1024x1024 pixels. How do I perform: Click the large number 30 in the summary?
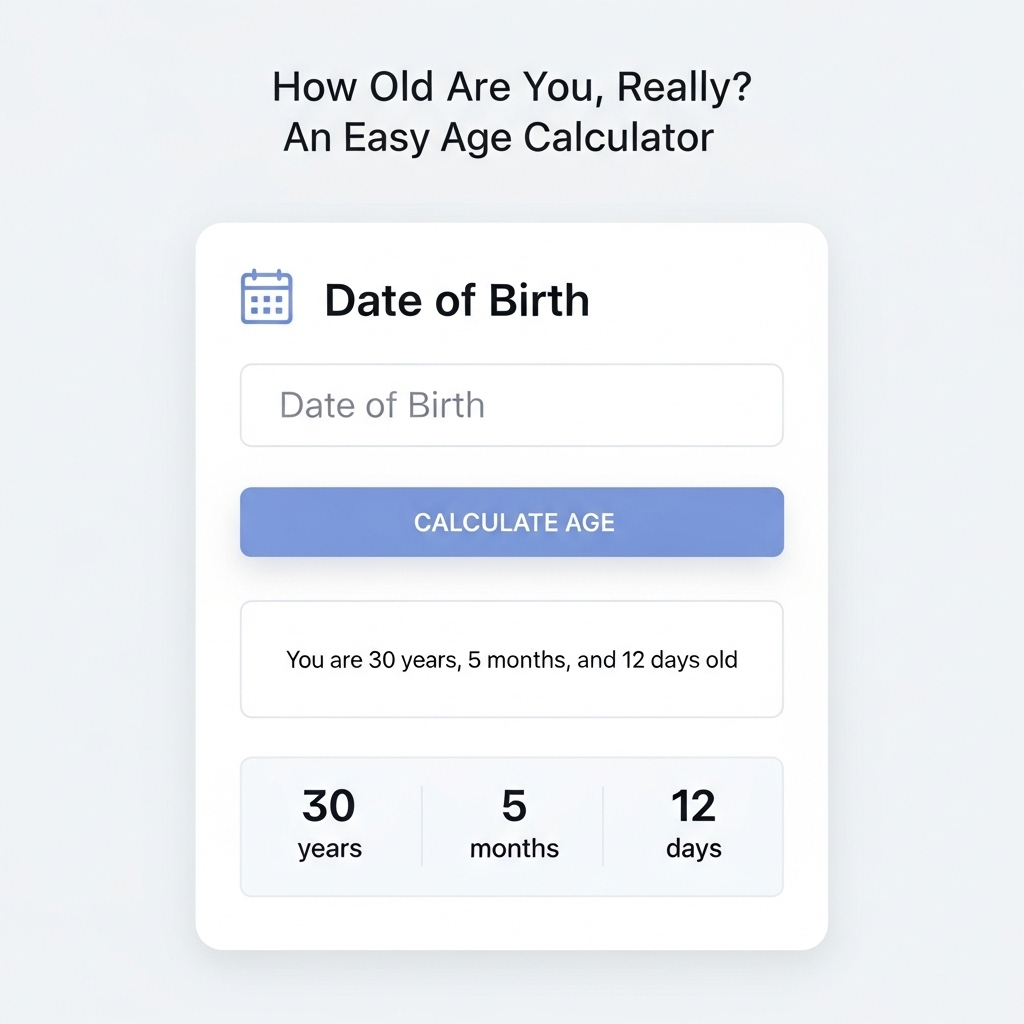point(328,805)
